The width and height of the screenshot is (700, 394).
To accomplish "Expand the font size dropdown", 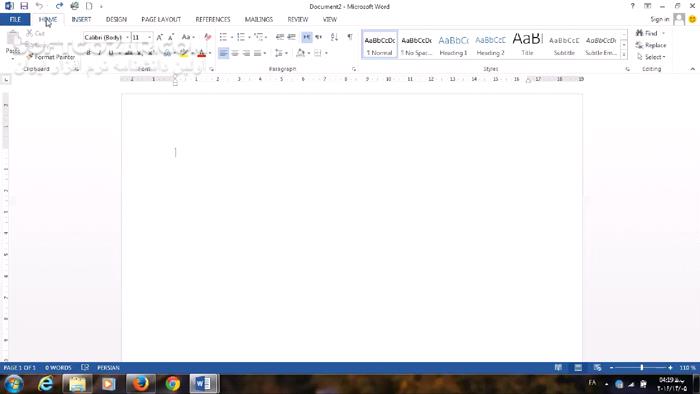I will (x=150, y=37).
